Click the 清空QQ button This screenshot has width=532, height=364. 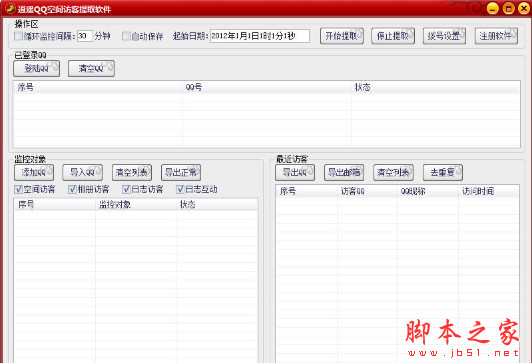[x=91, y=69]
